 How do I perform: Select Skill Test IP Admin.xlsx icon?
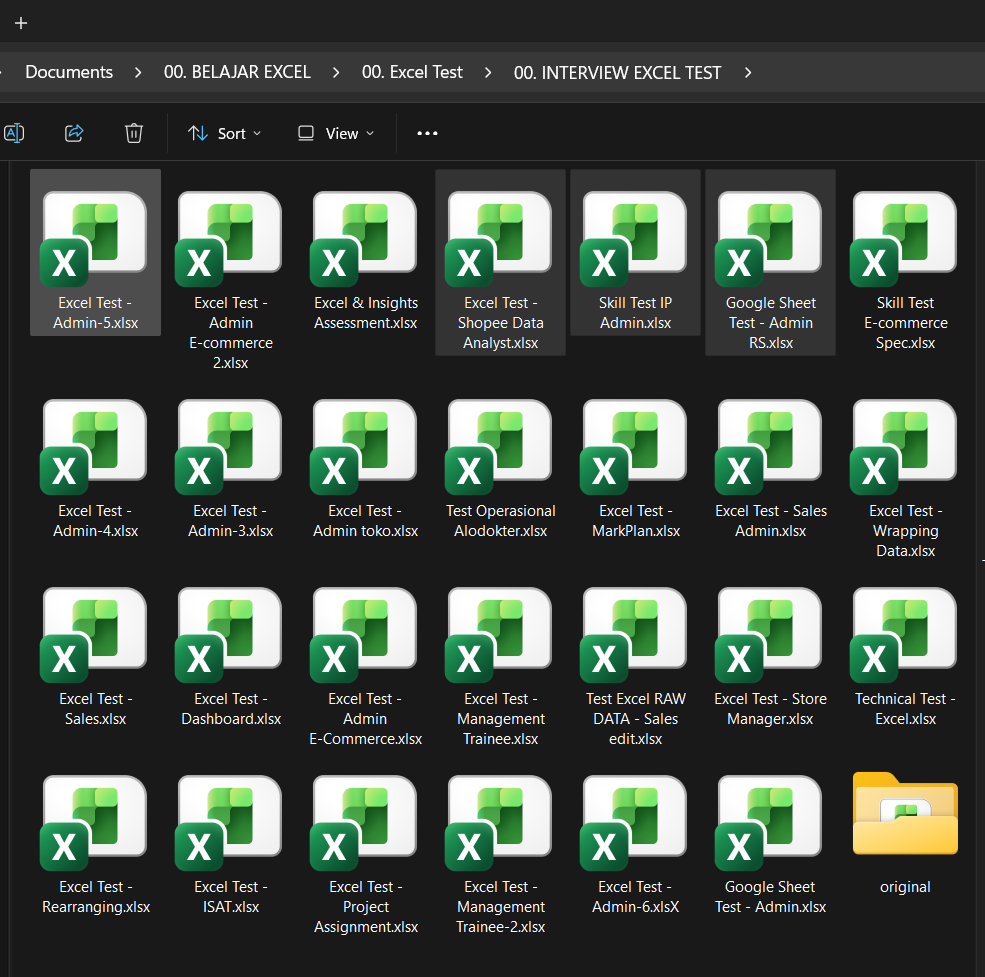point(634,239)
